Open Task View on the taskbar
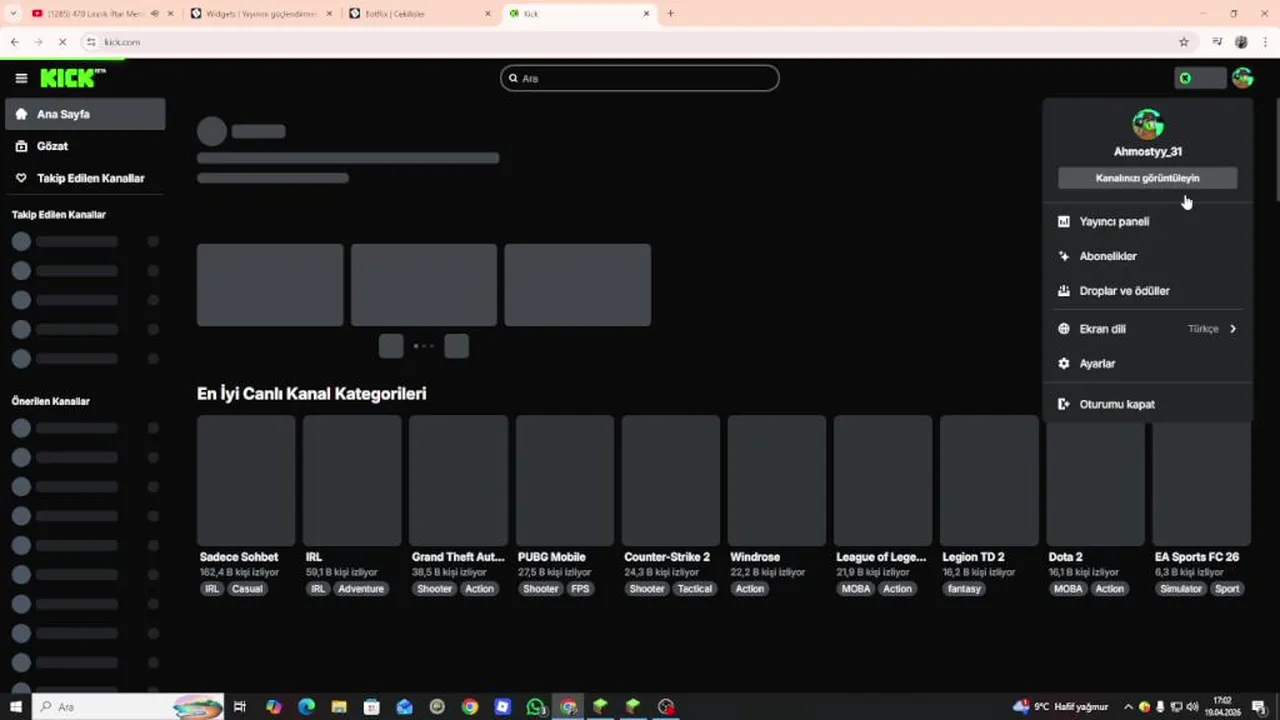Viewport: 1280px width, 720px height. click(x=240, y=707)
